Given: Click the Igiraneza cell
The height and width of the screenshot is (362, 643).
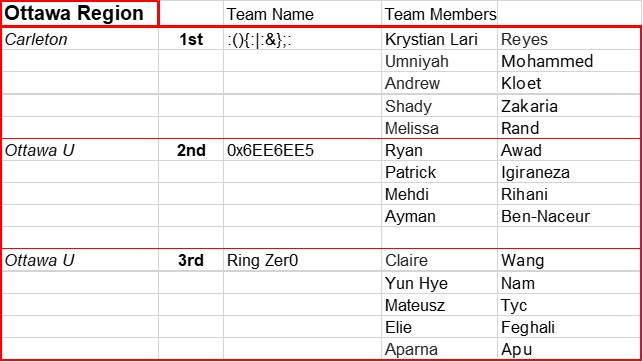Looking at the screenshot, I should tap(569, 172).
